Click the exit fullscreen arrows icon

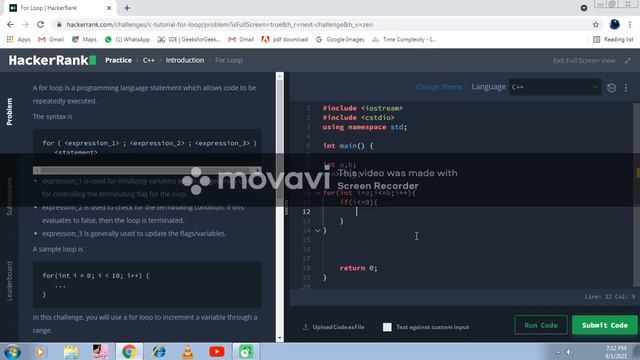pos(628,60)
